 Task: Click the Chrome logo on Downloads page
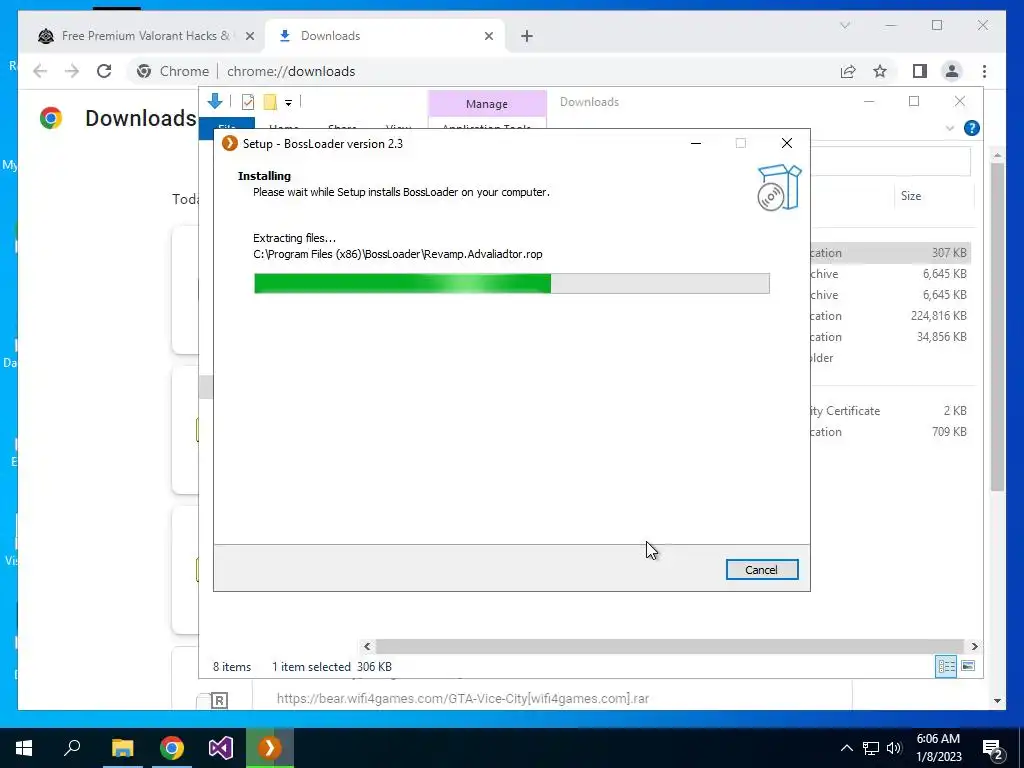(51, 118)
